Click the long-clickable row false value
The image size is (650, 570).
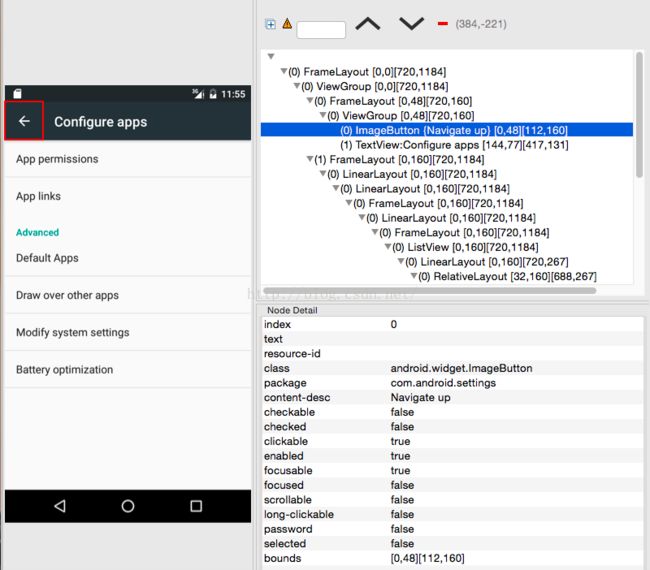(402, 514)
